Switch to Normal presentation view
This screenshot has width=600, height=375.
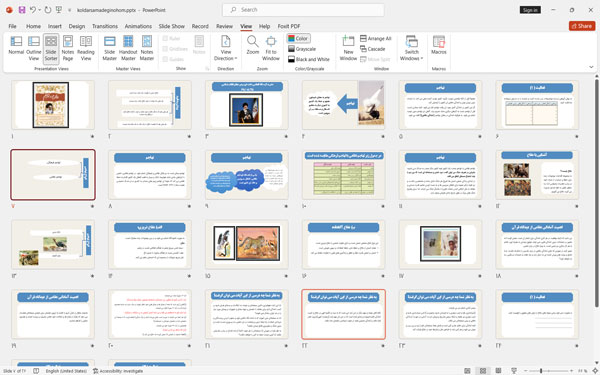click(x=16, y=48)
